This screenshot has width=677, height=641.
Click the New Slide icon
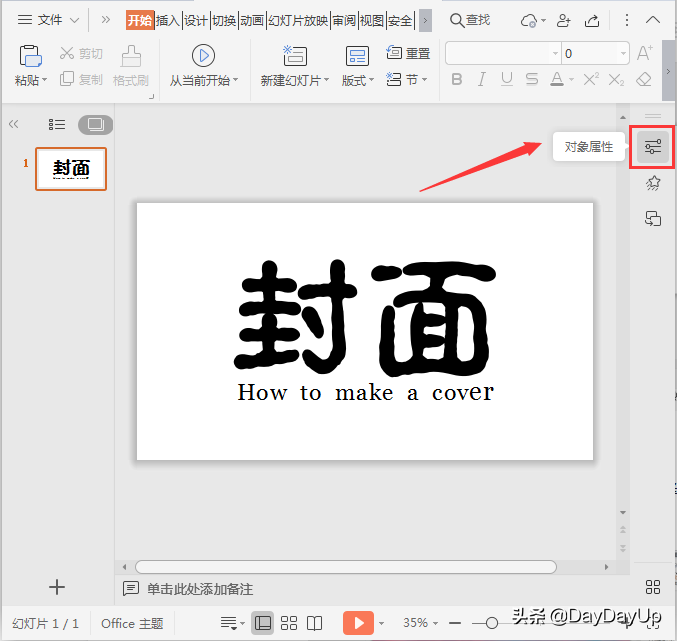pos(295,56)
